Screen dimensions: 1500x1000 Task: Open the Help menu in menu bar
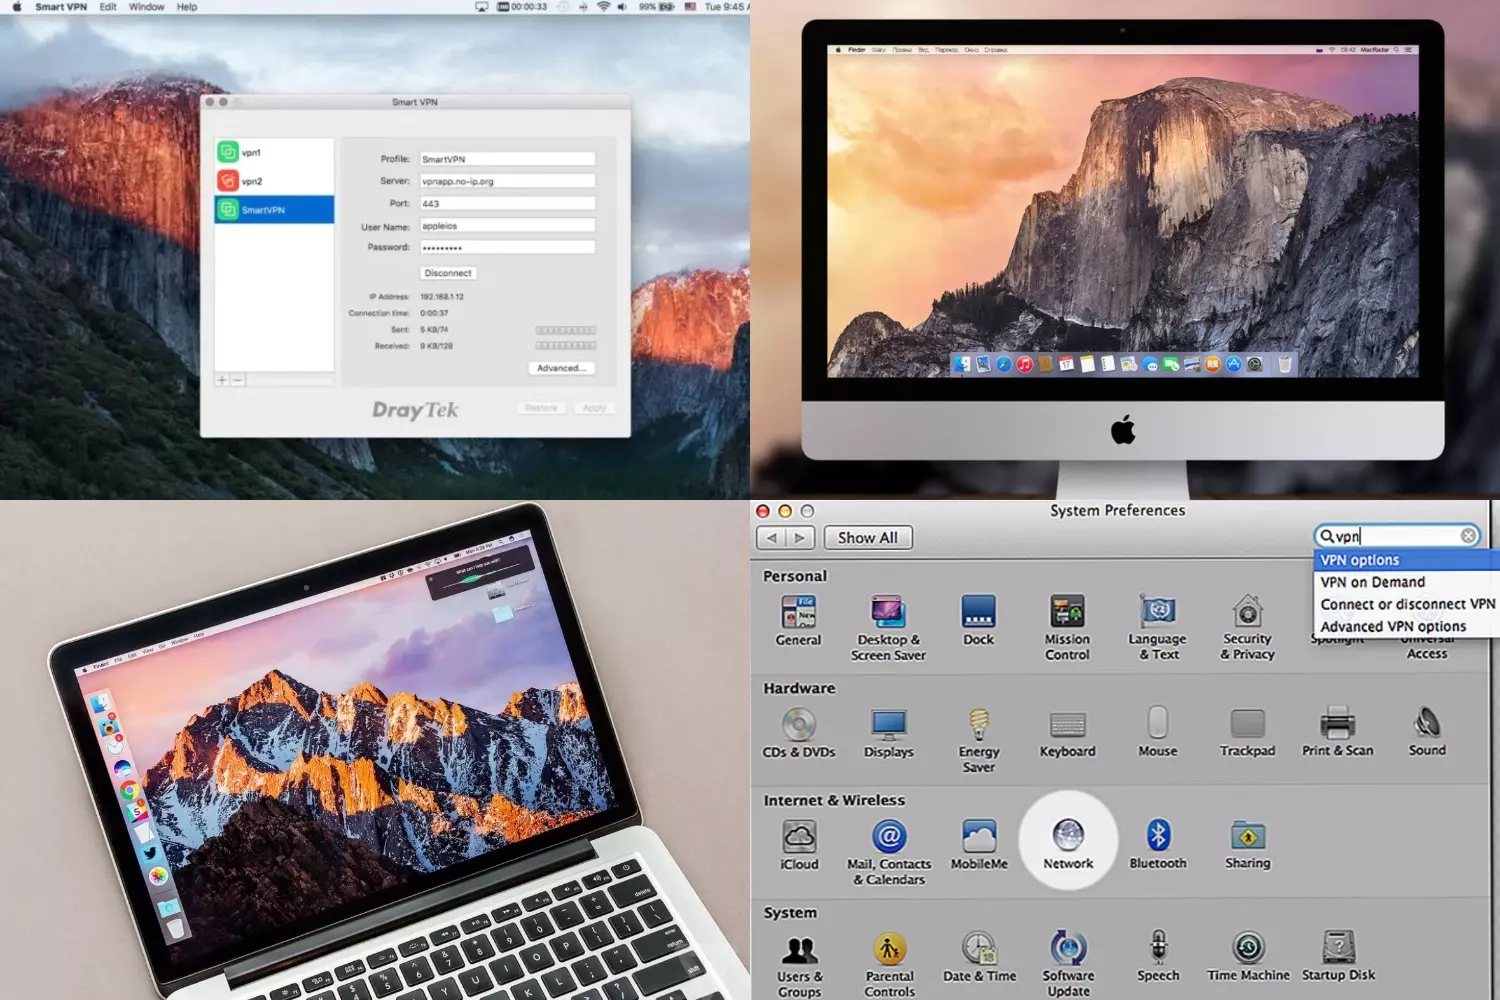(x=187, y=7)
